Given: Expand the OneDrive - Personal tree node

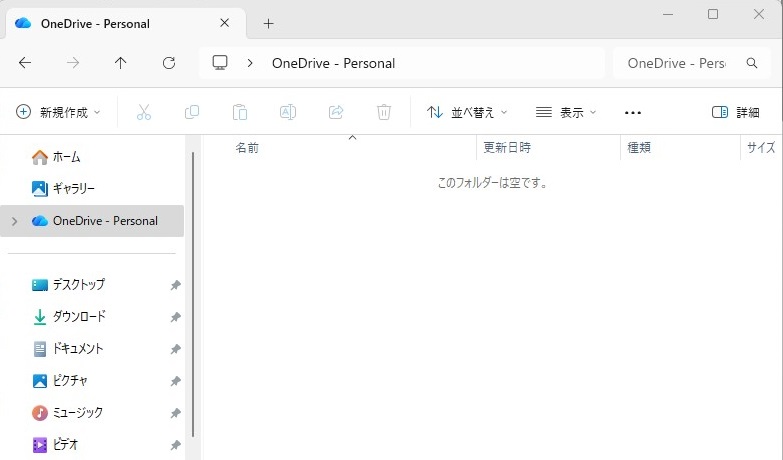Looking at the screenshot, I should (14, 221).
